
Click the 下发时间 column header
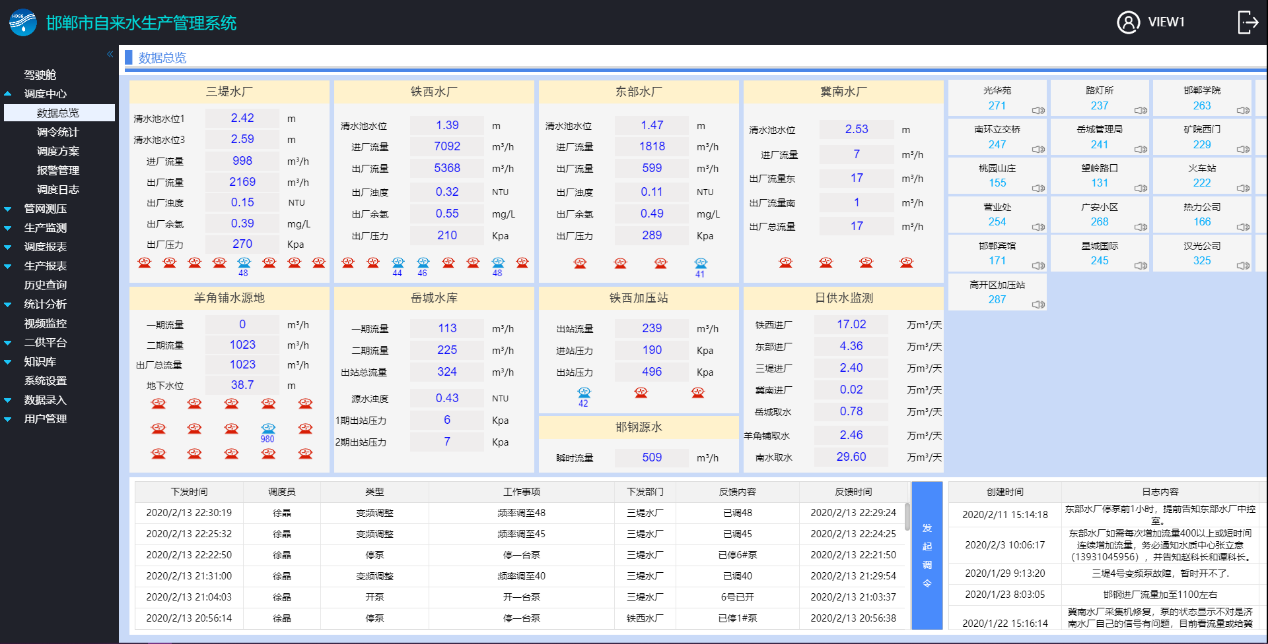(x=189, y=492)
